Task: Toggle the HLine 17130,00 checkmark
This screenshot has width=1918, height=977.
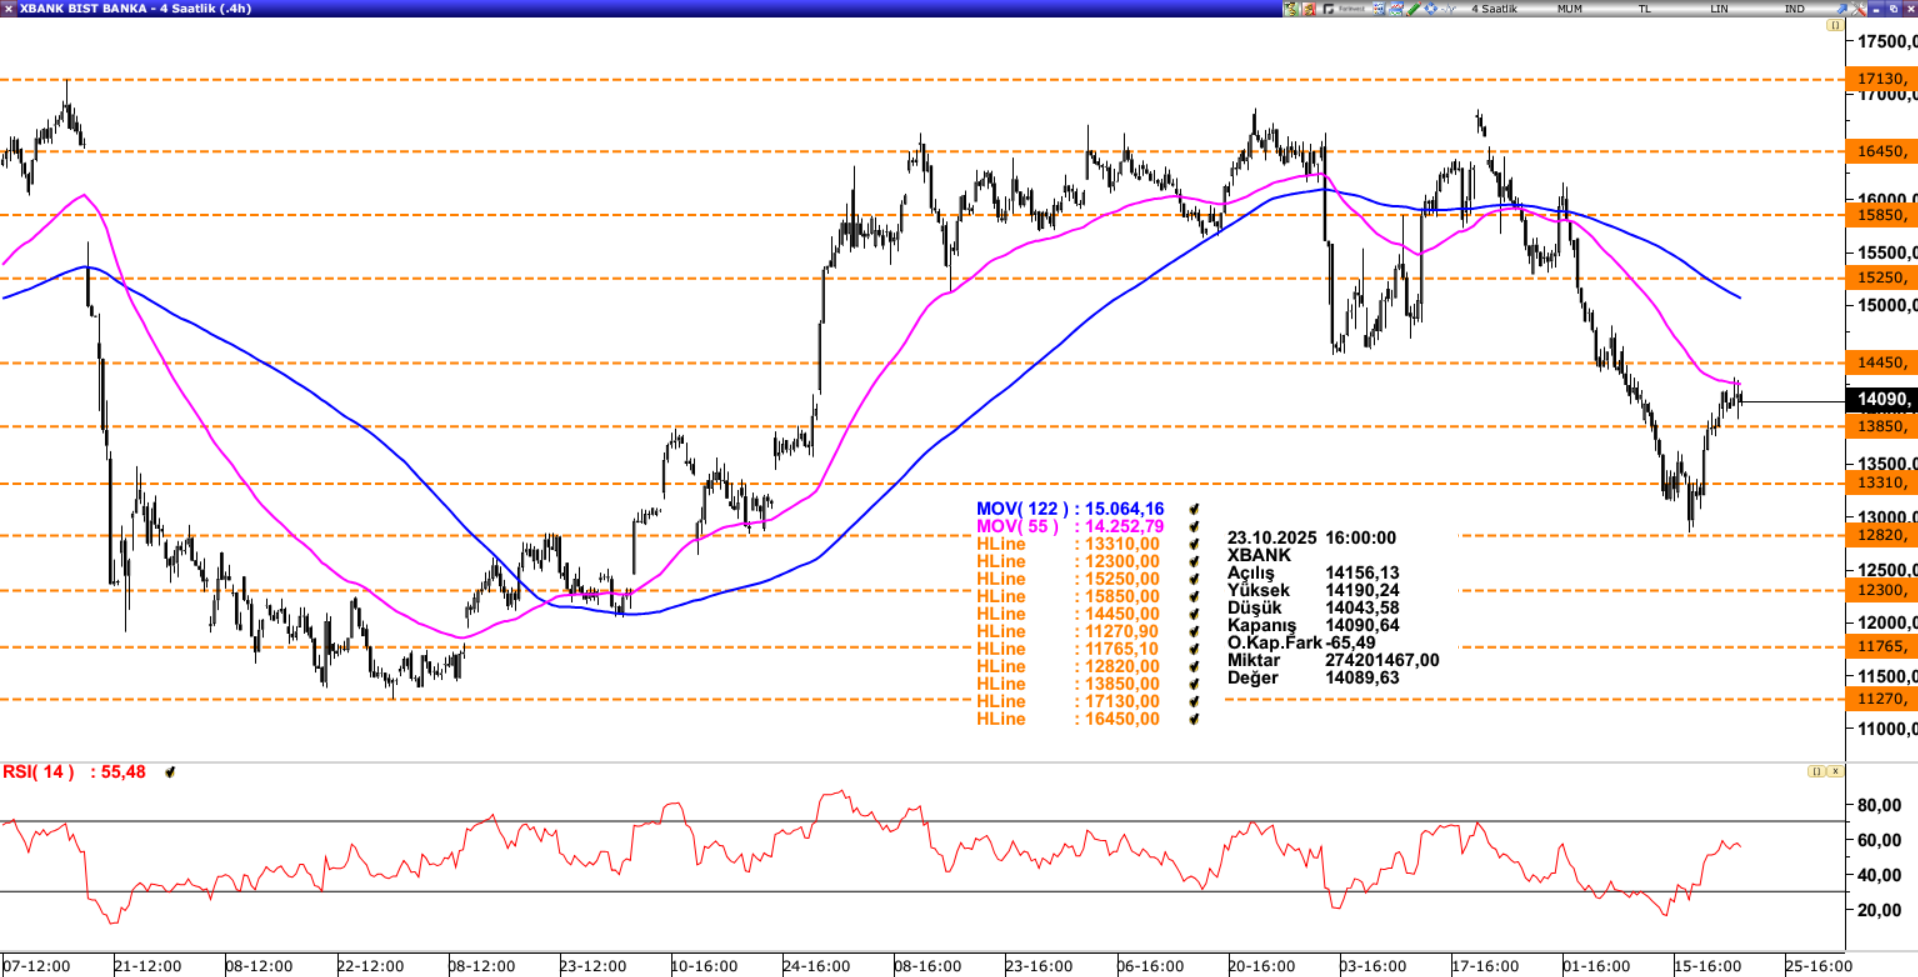Action: (1194, 702)
